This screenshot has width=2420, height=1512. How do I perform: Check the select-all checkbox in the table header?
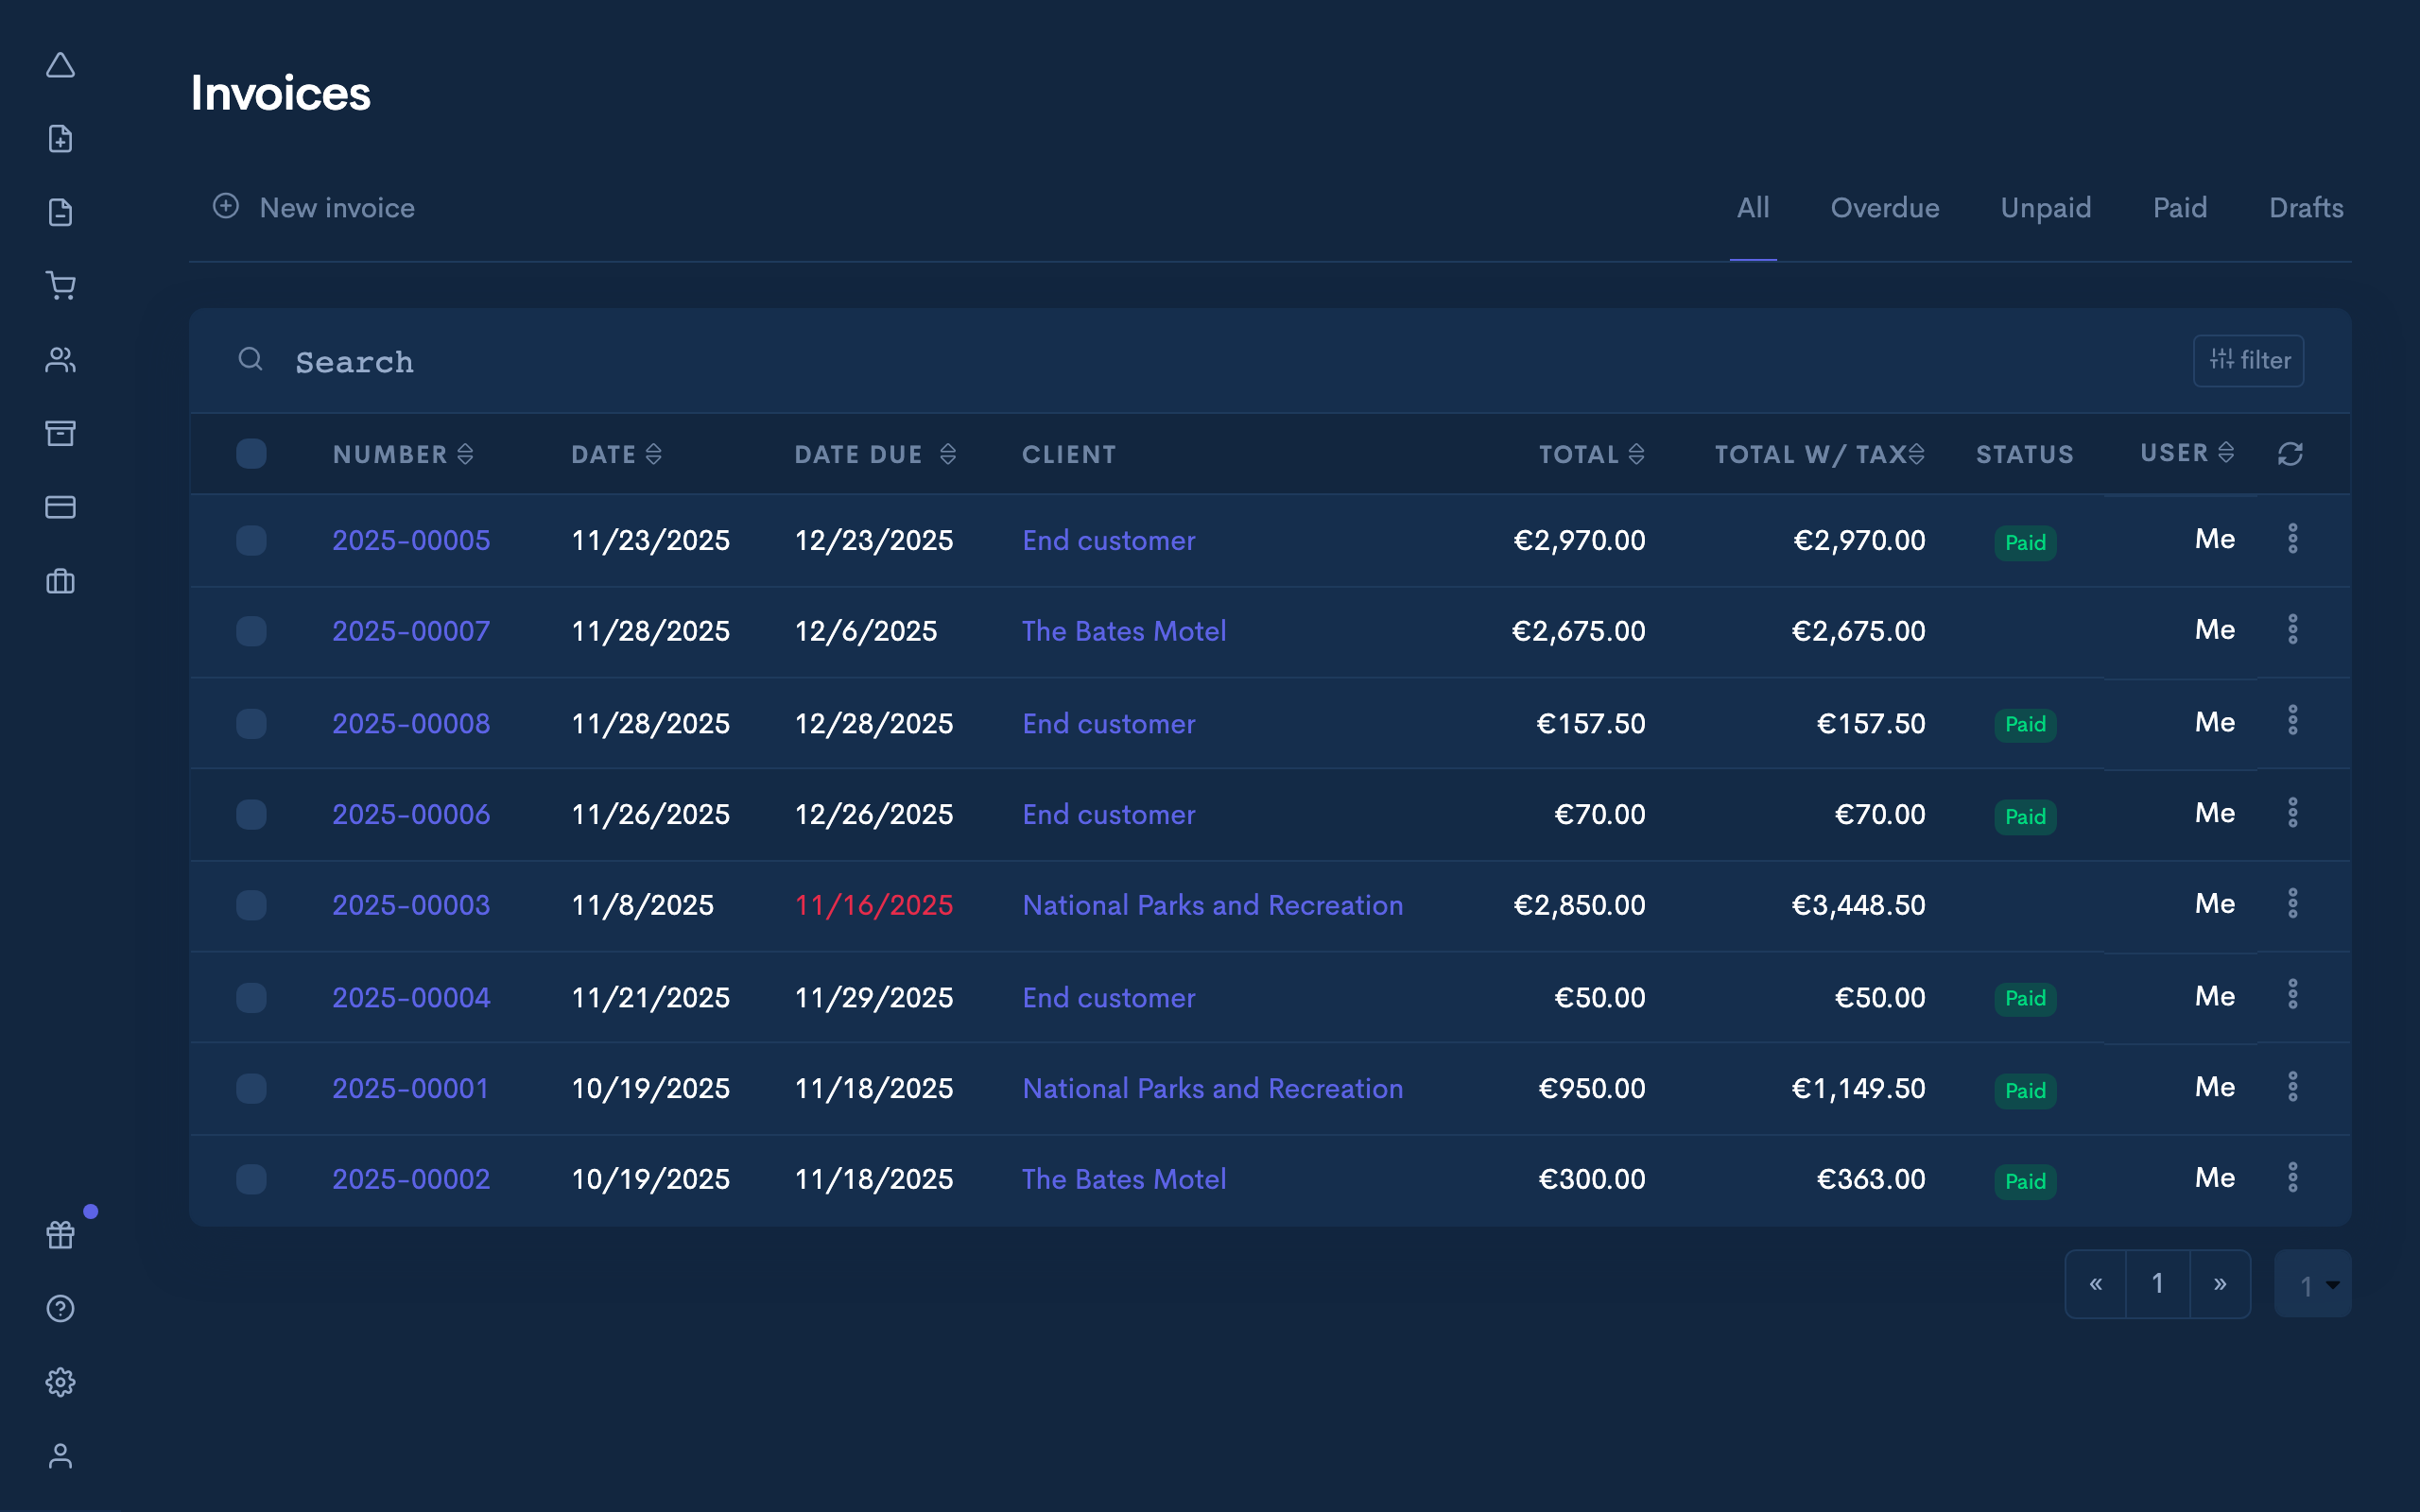point(251,453)
